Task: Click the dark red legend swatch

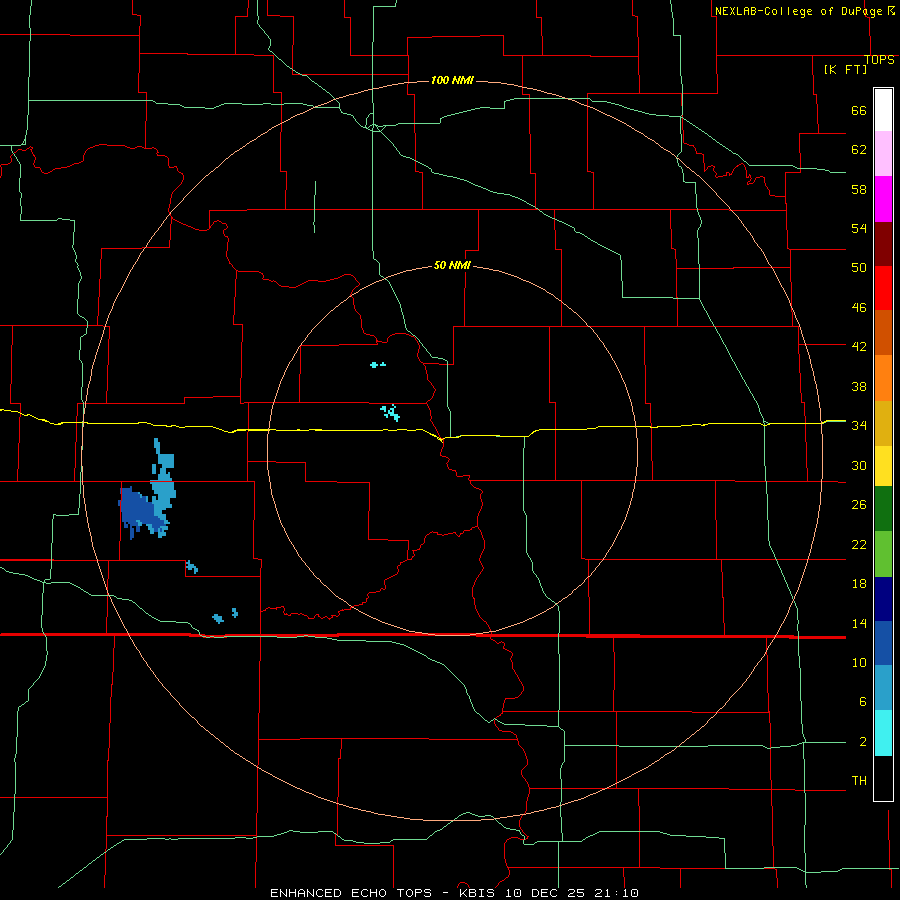Action: (x=883, y=243)
